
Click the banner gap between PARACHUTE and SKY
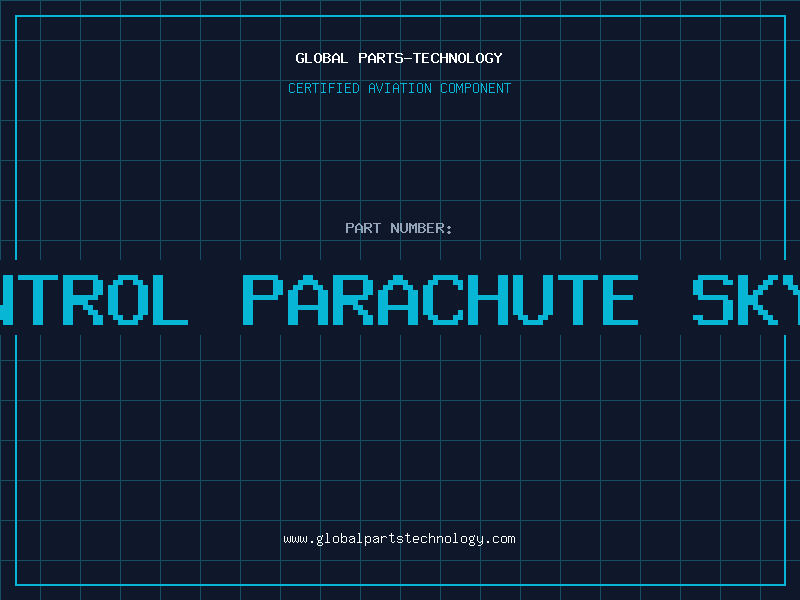[665, 299]
